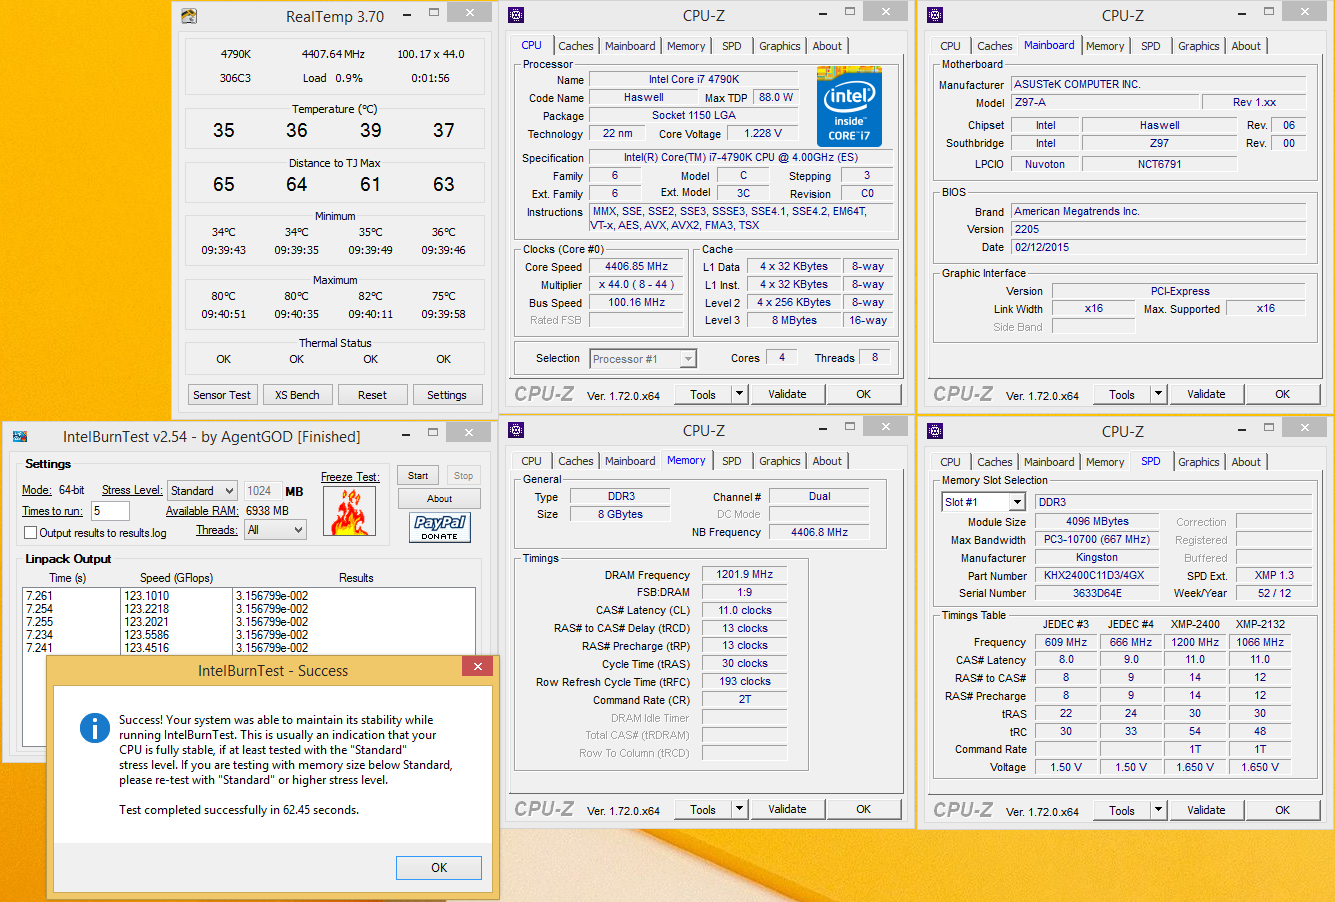Click the Times to run input field
Image resolution: width=1335 pixels, height=902 pixels.
110,511
